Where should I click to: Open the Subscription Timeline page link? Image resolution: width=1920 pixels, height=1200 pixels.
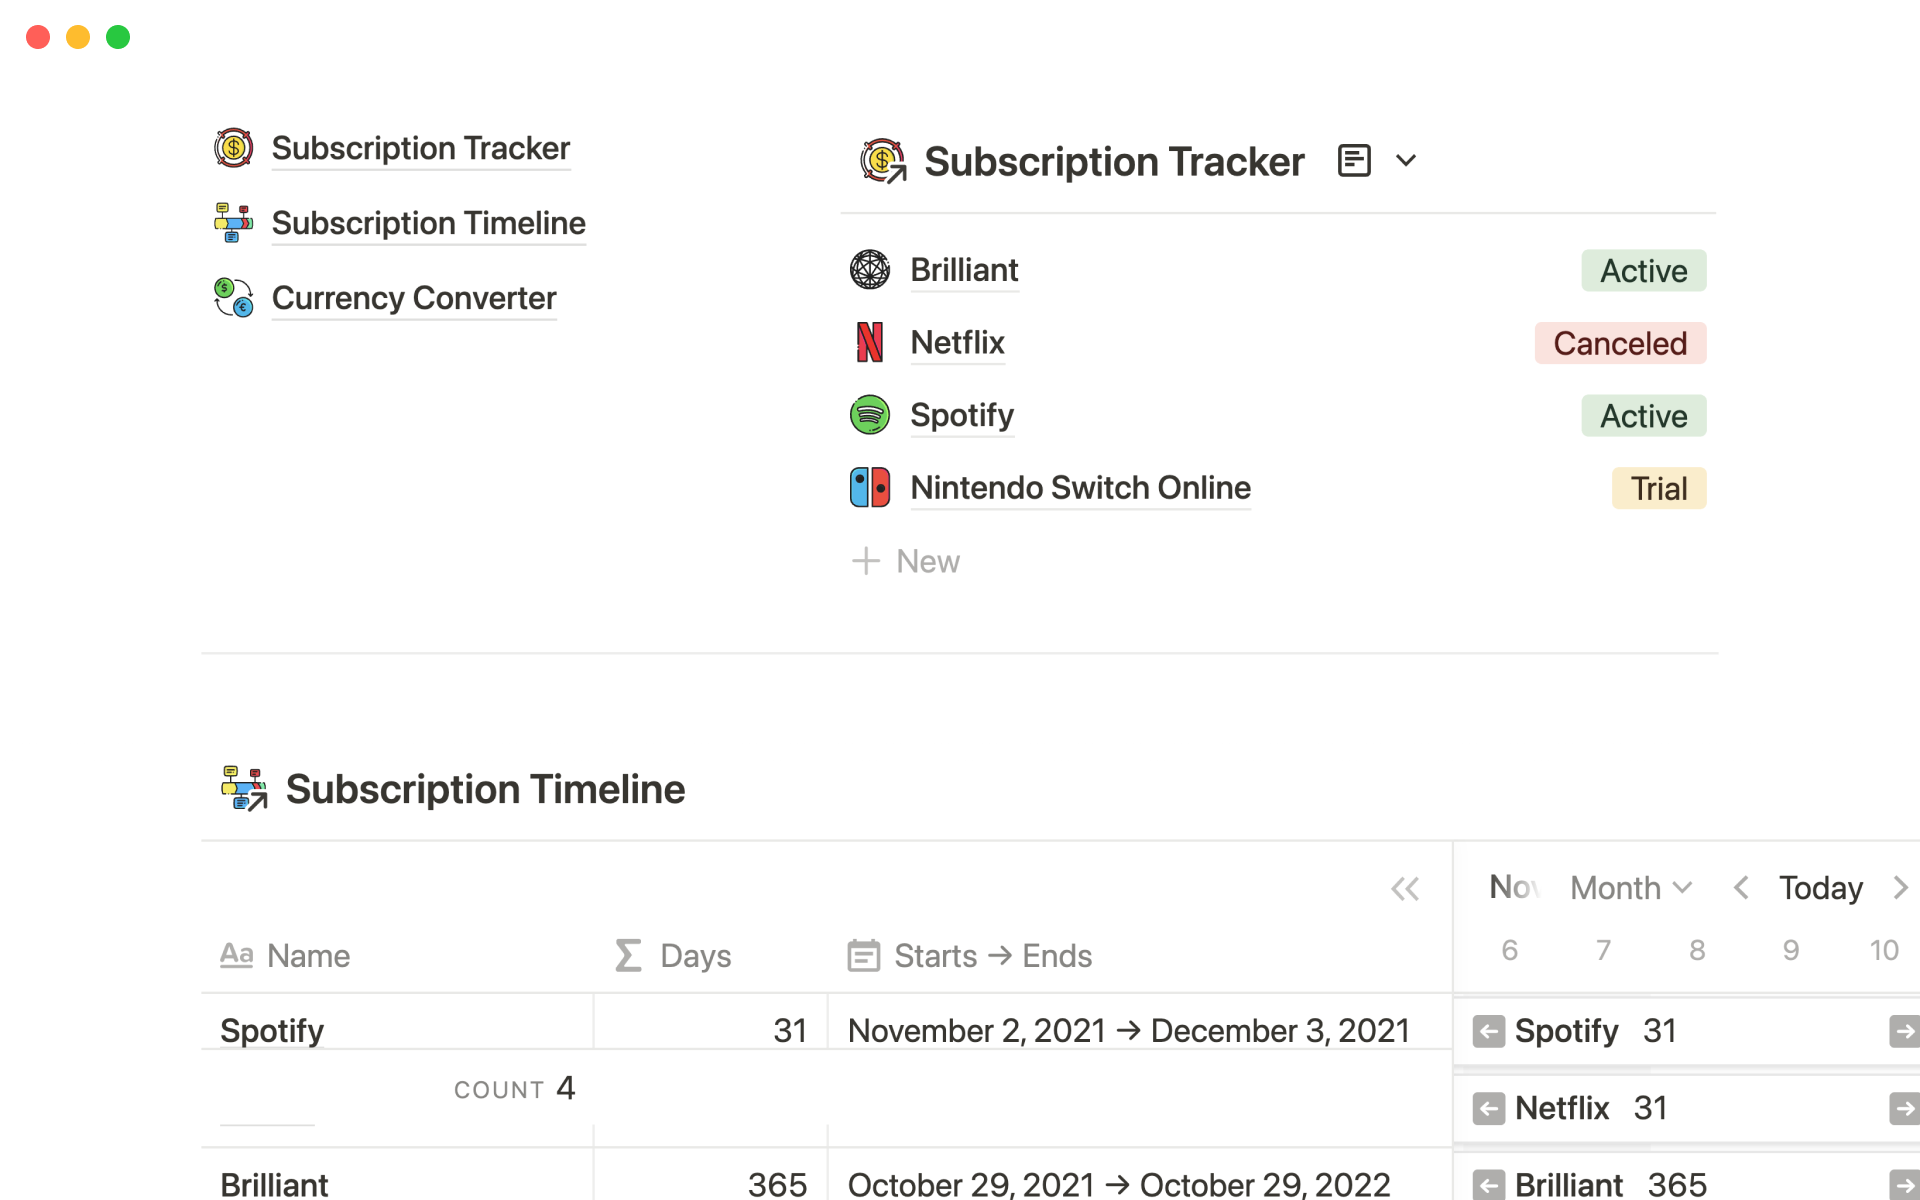(x=428, y=223)
